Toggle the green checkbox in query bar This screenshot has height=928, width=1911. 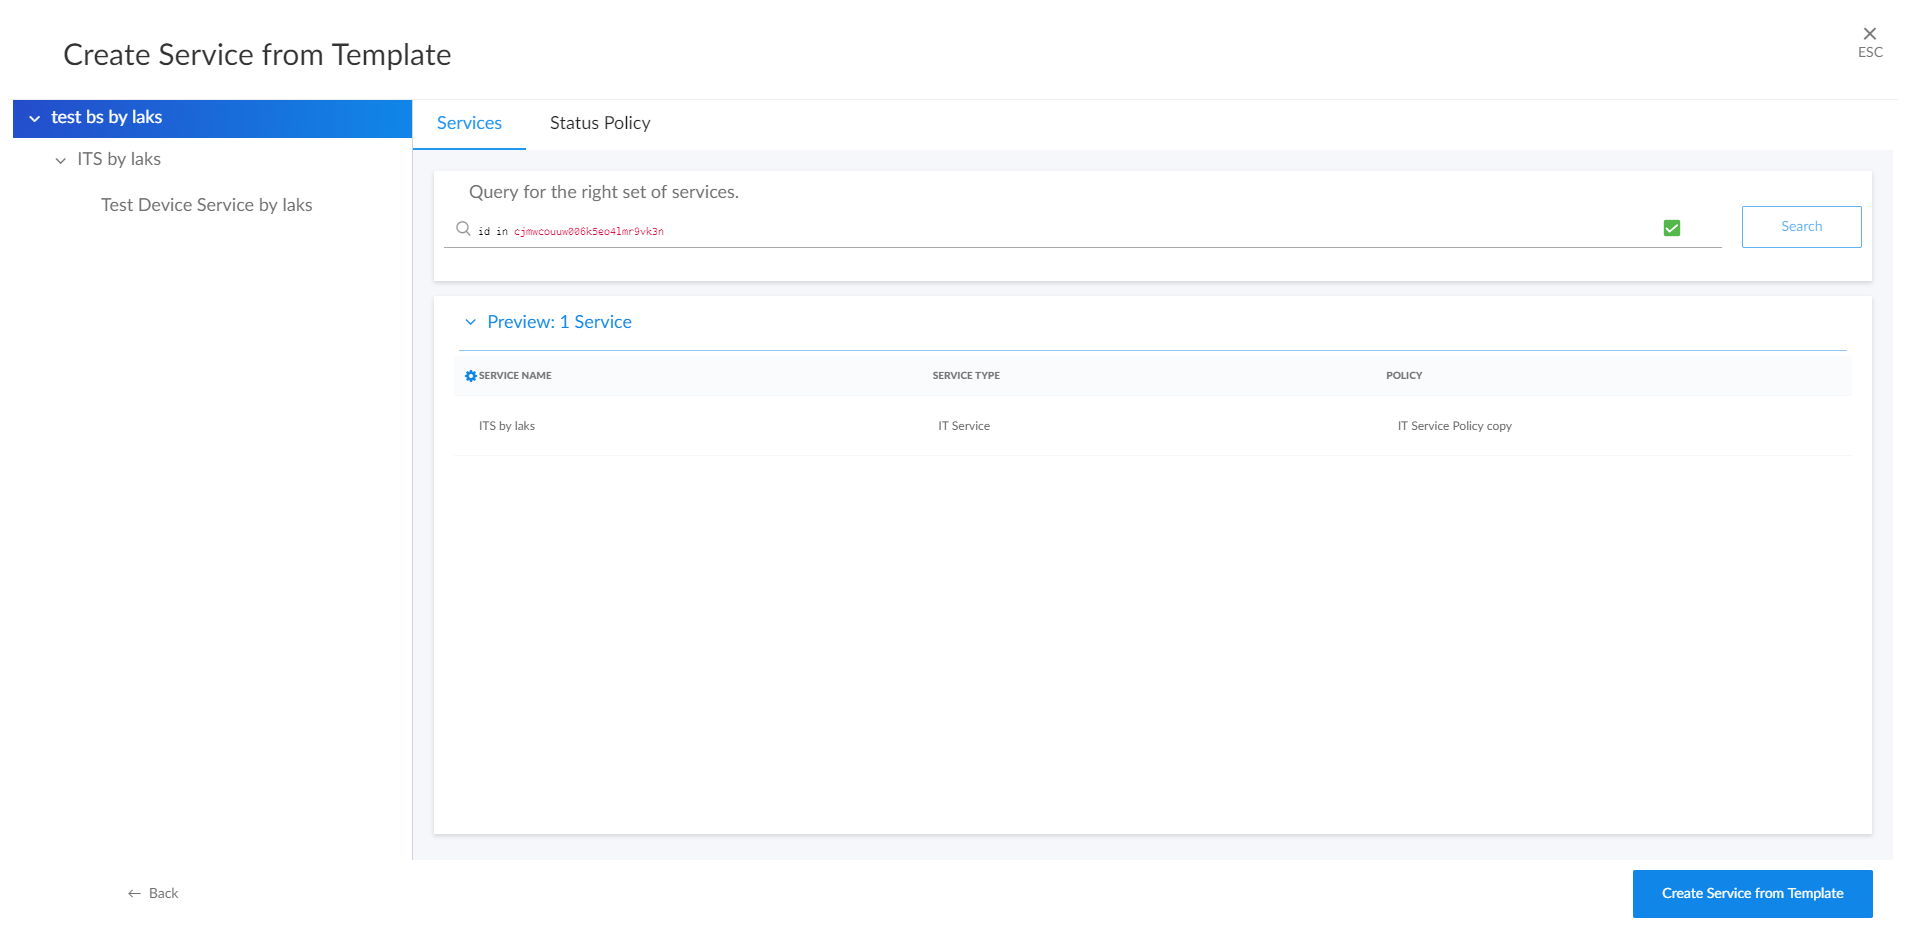[1671, 229]
